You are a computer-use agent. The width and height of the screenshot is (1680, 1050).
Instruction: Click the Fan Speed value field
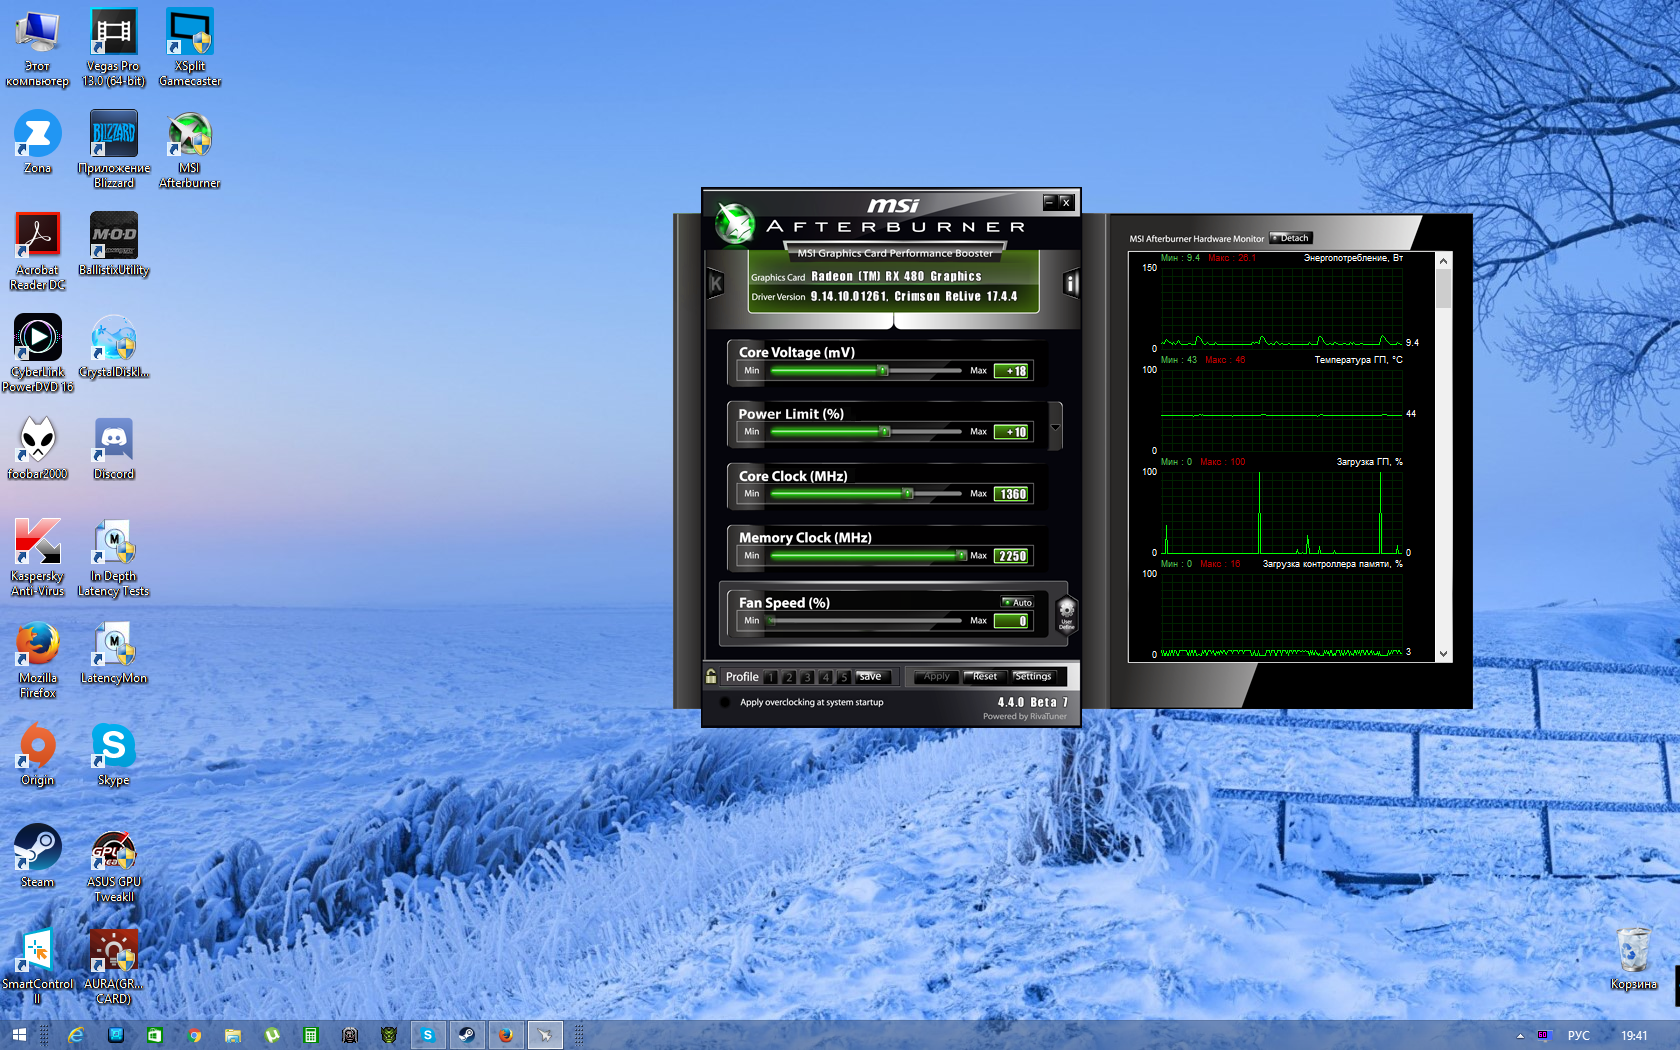(x=1011, y=621)
